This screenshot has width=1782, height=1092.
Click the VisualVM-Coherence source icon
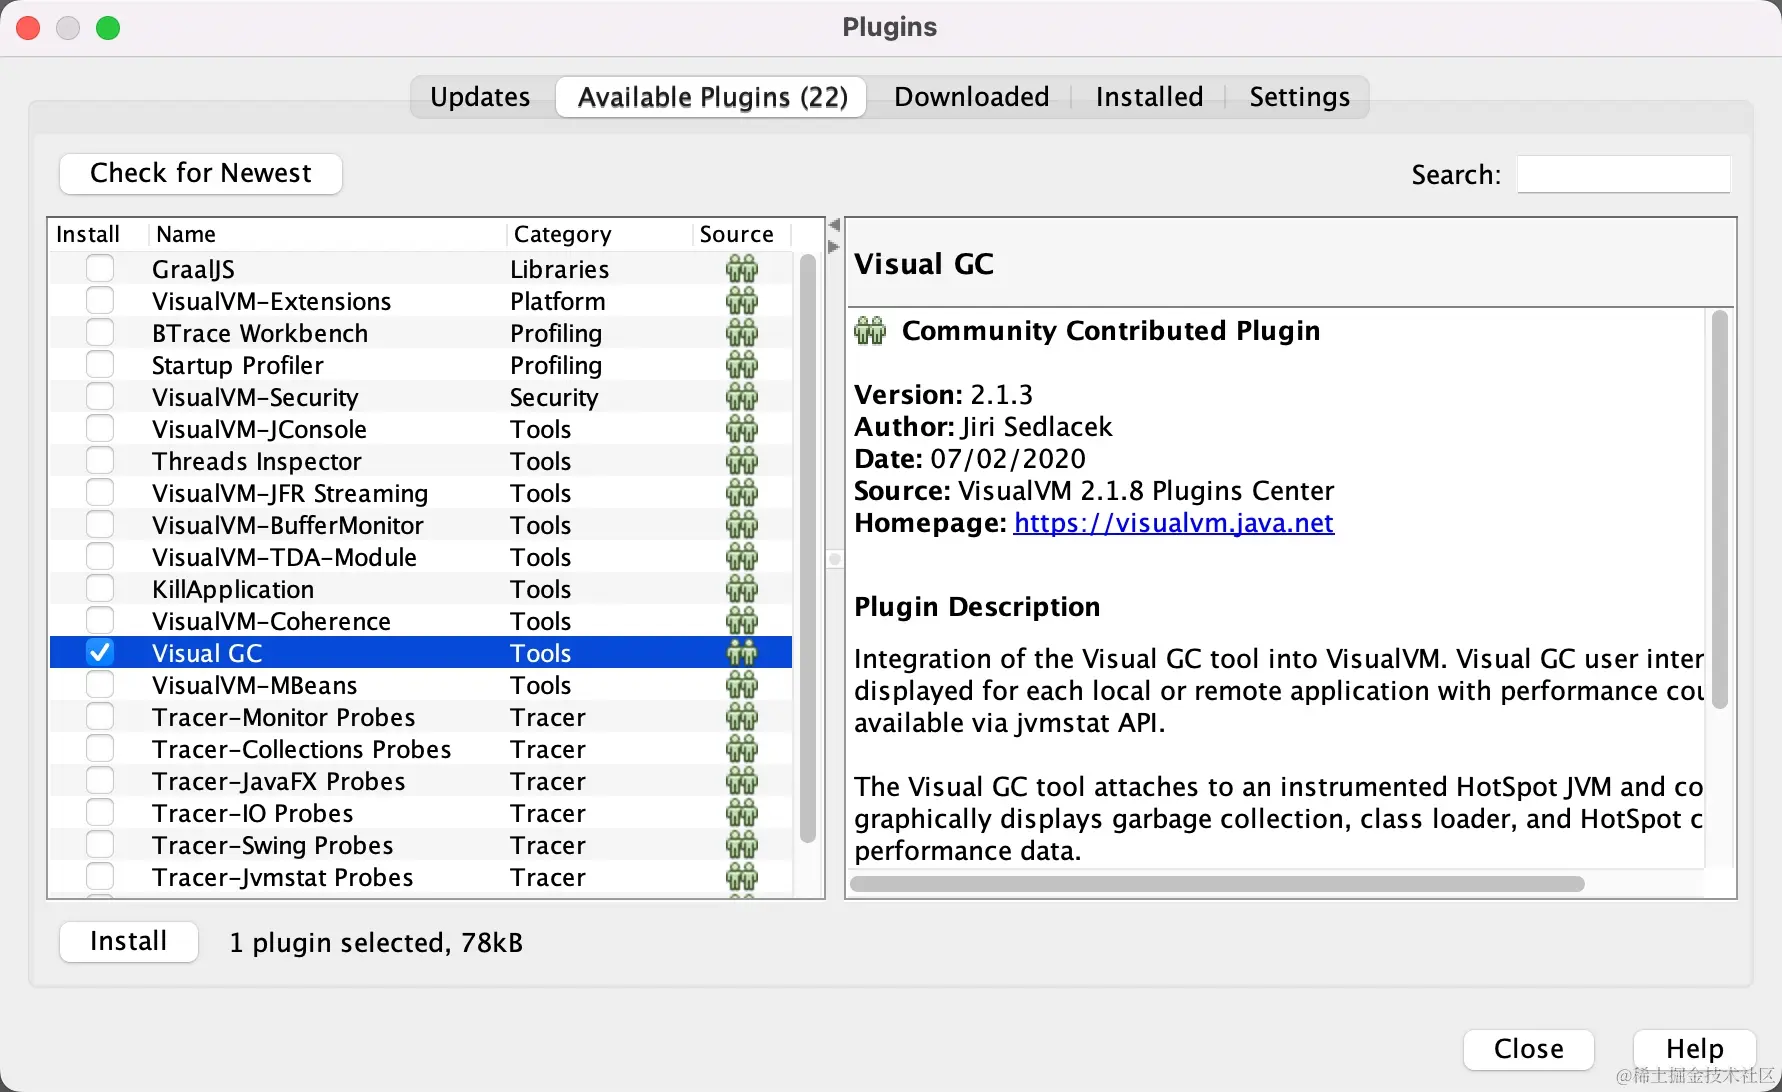coord(742,621)
